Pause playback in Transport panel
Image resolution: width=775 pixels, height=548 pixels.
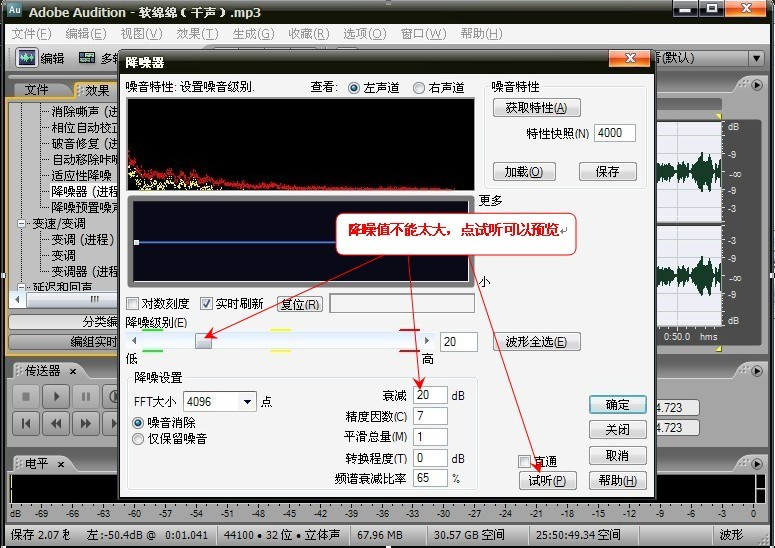click(x=86, y=396)
